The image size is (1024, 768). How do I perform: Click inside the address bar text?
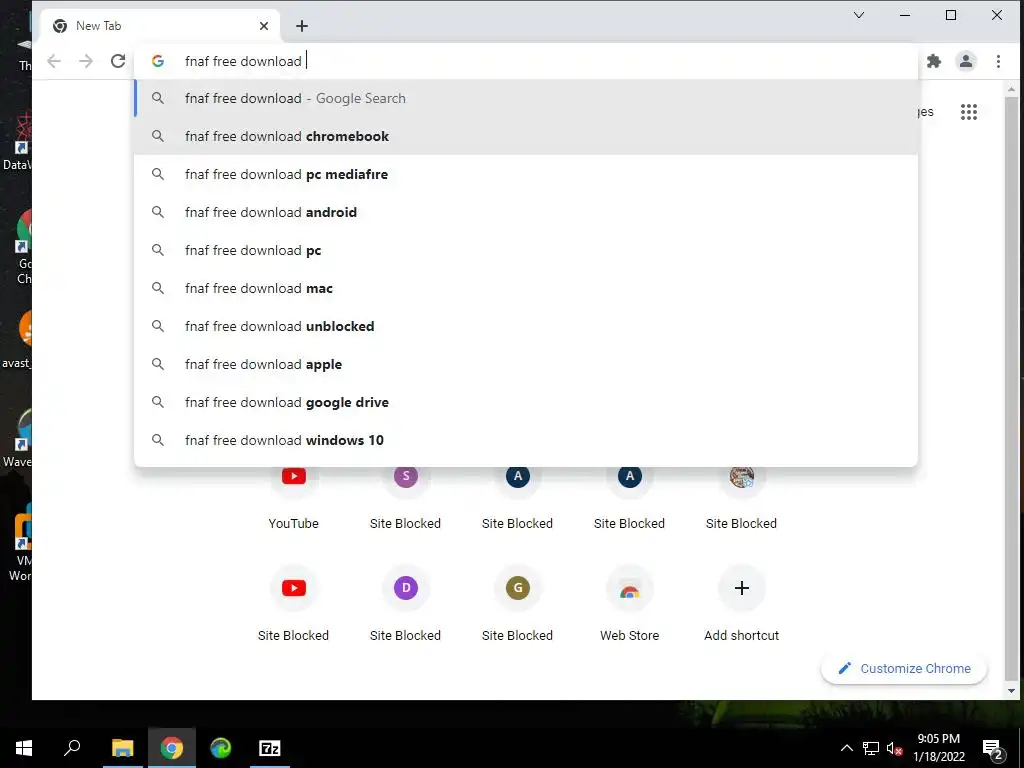[x=243, y=61]
